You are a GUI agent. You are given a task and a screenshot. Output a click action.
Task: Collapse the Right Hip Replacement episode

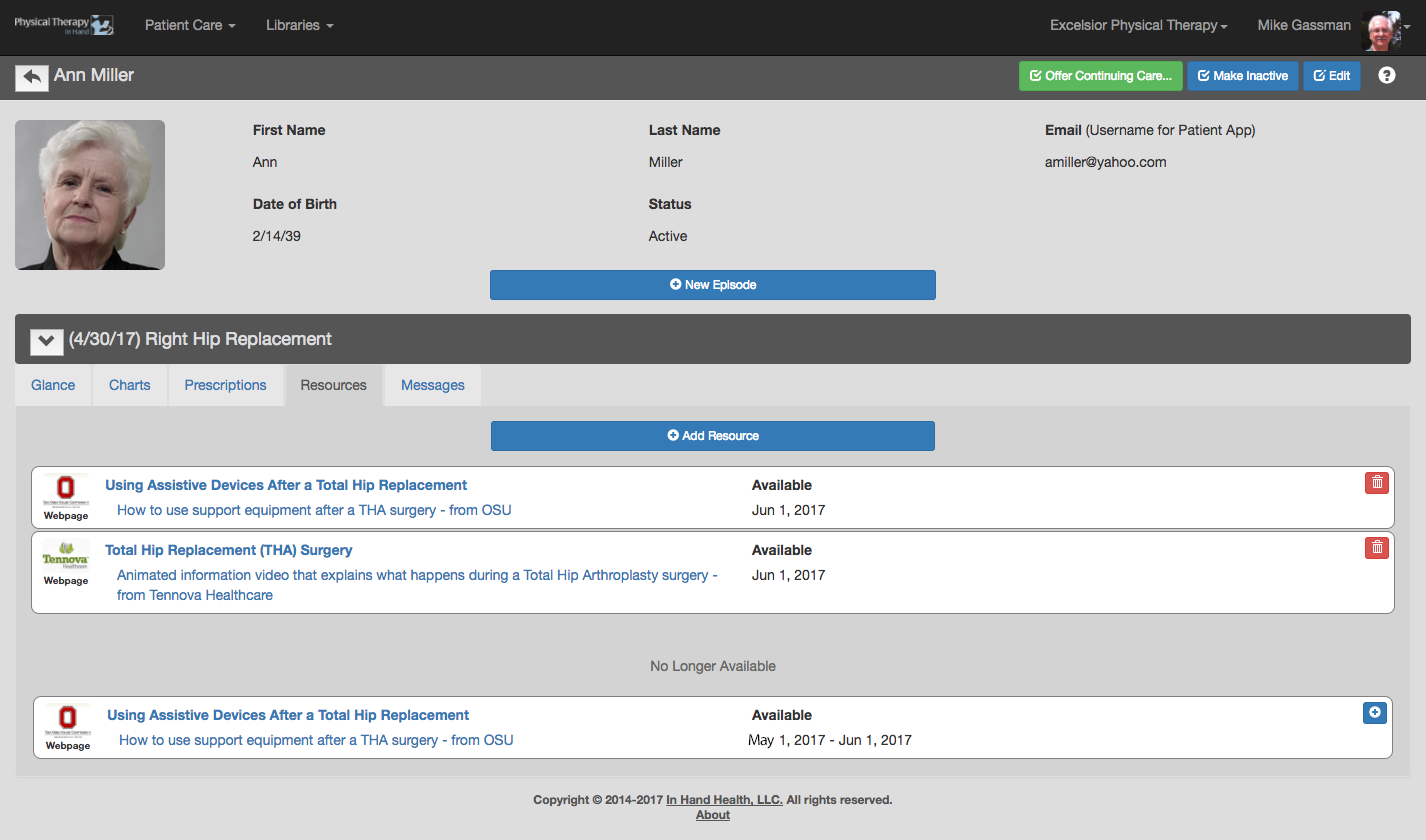(x=47, y=341)
